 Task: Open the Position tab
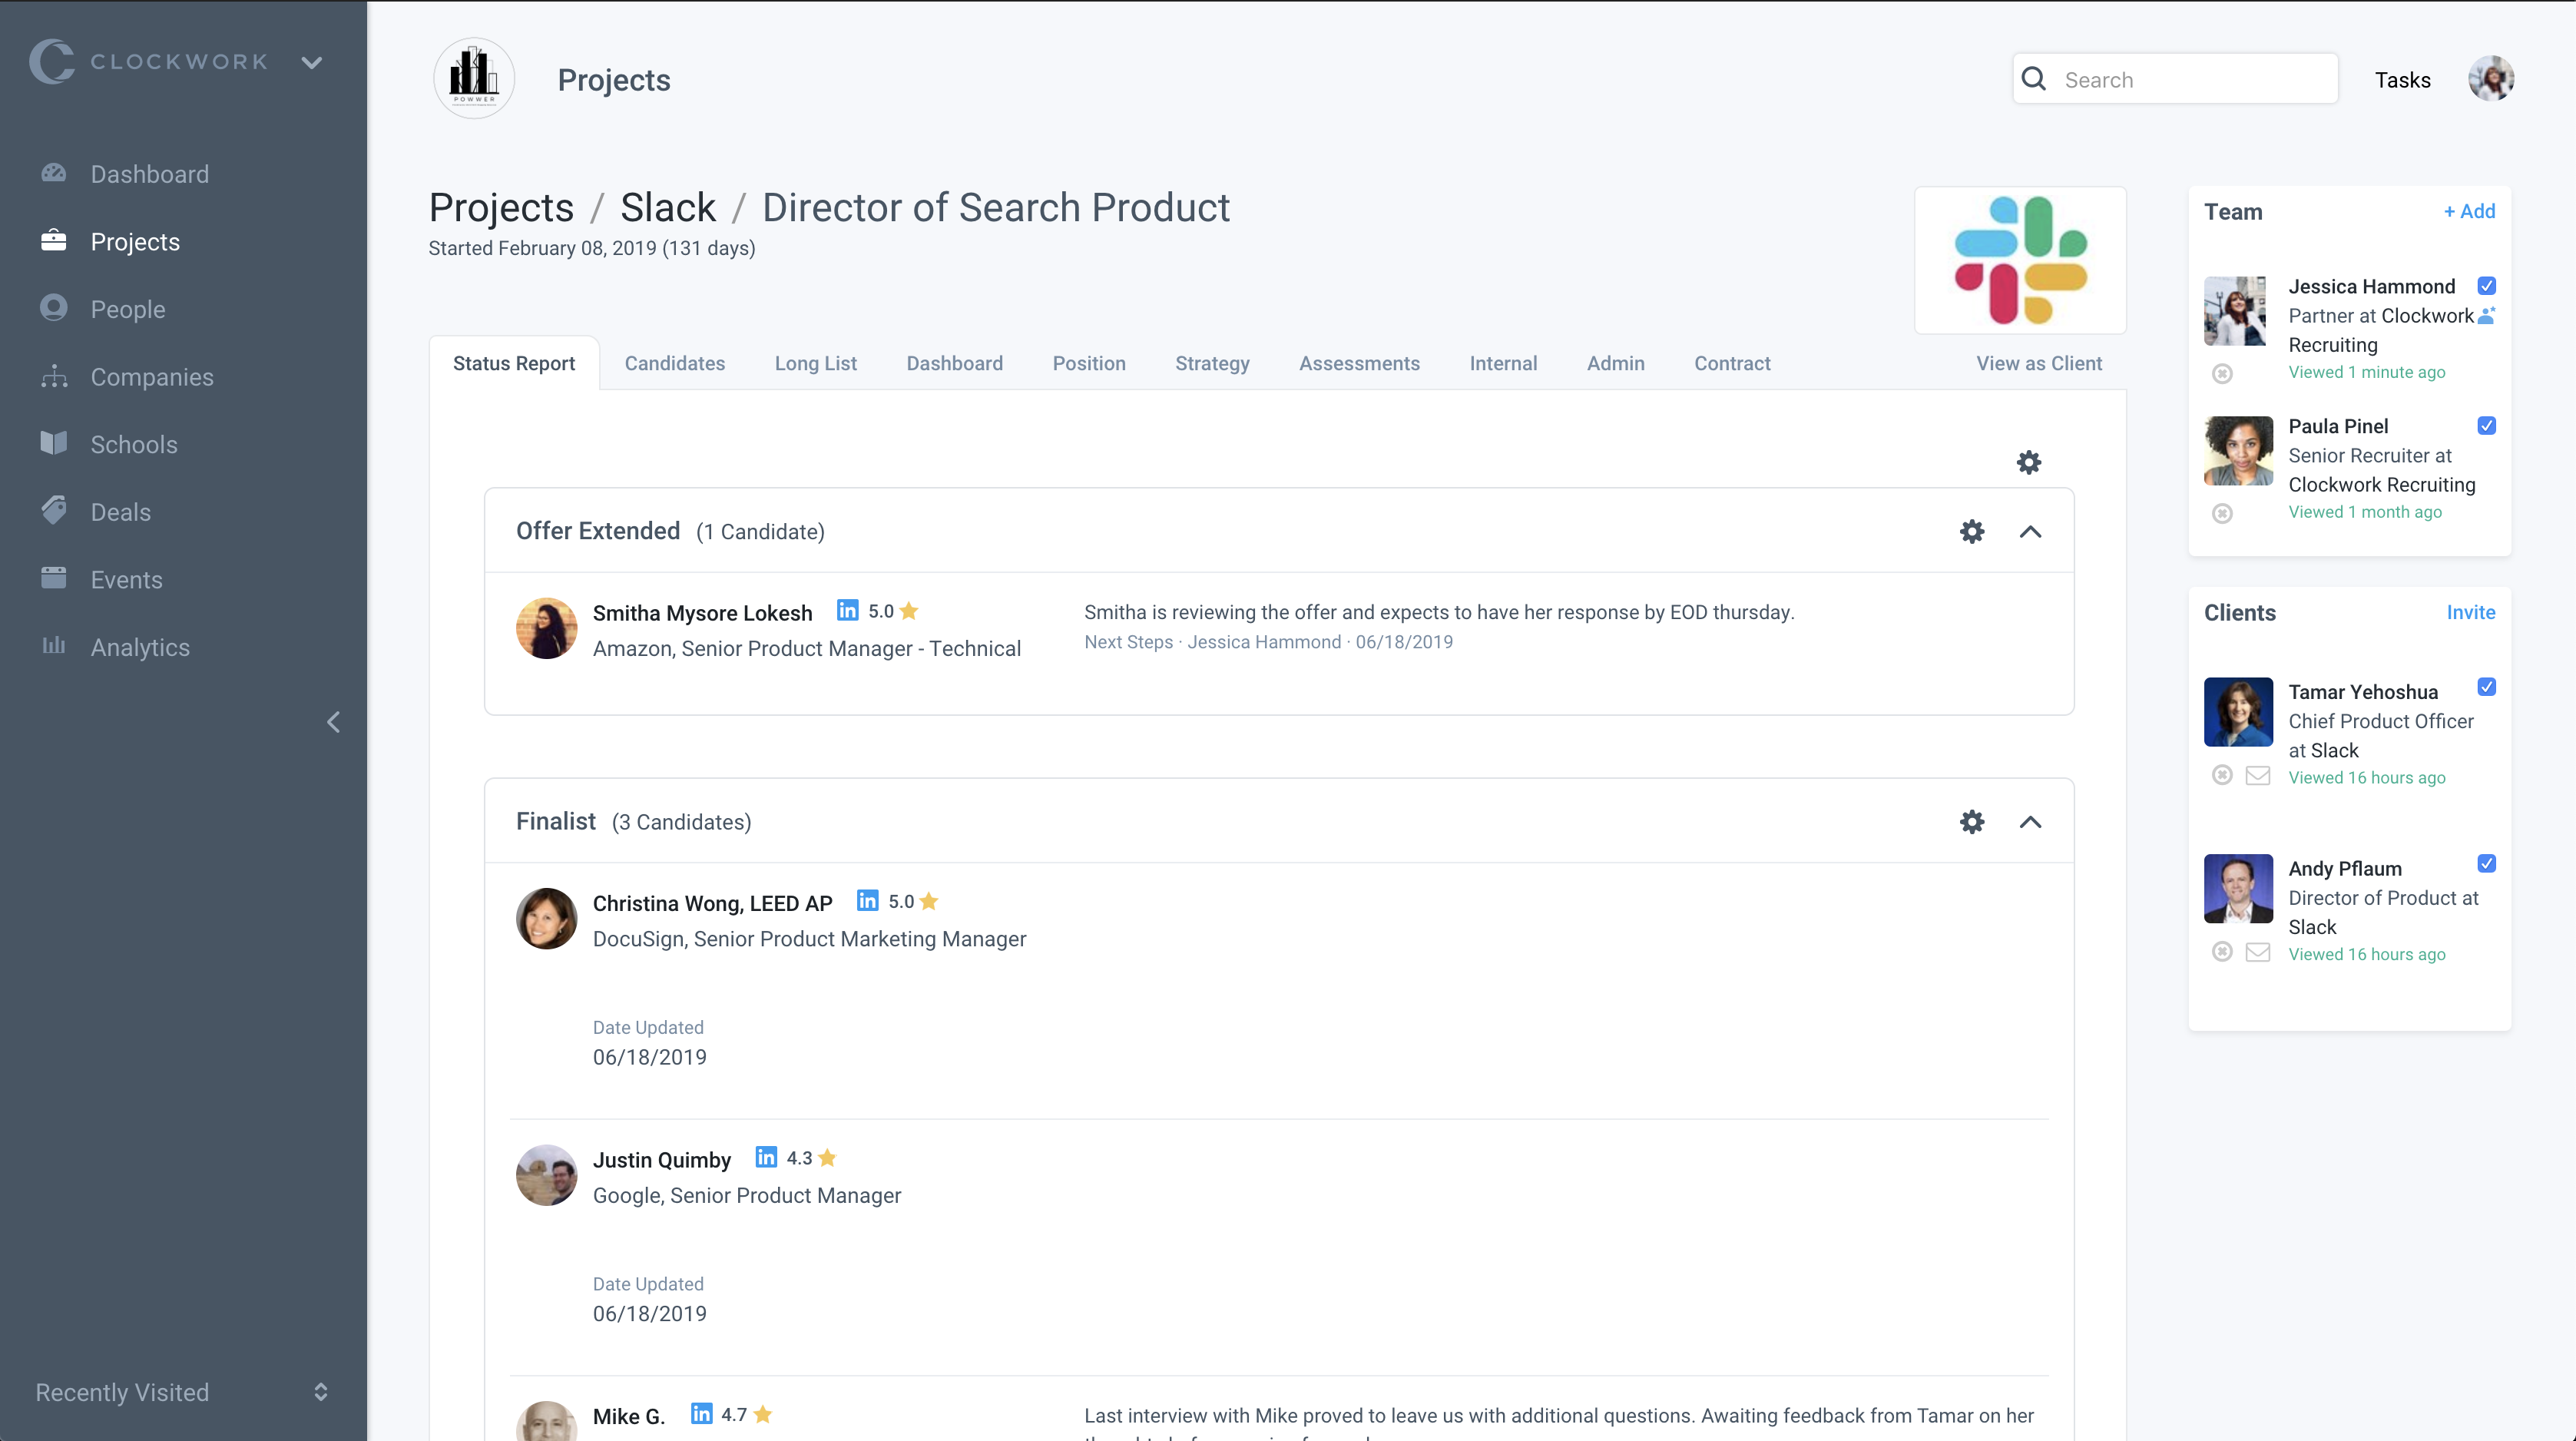1089,363
